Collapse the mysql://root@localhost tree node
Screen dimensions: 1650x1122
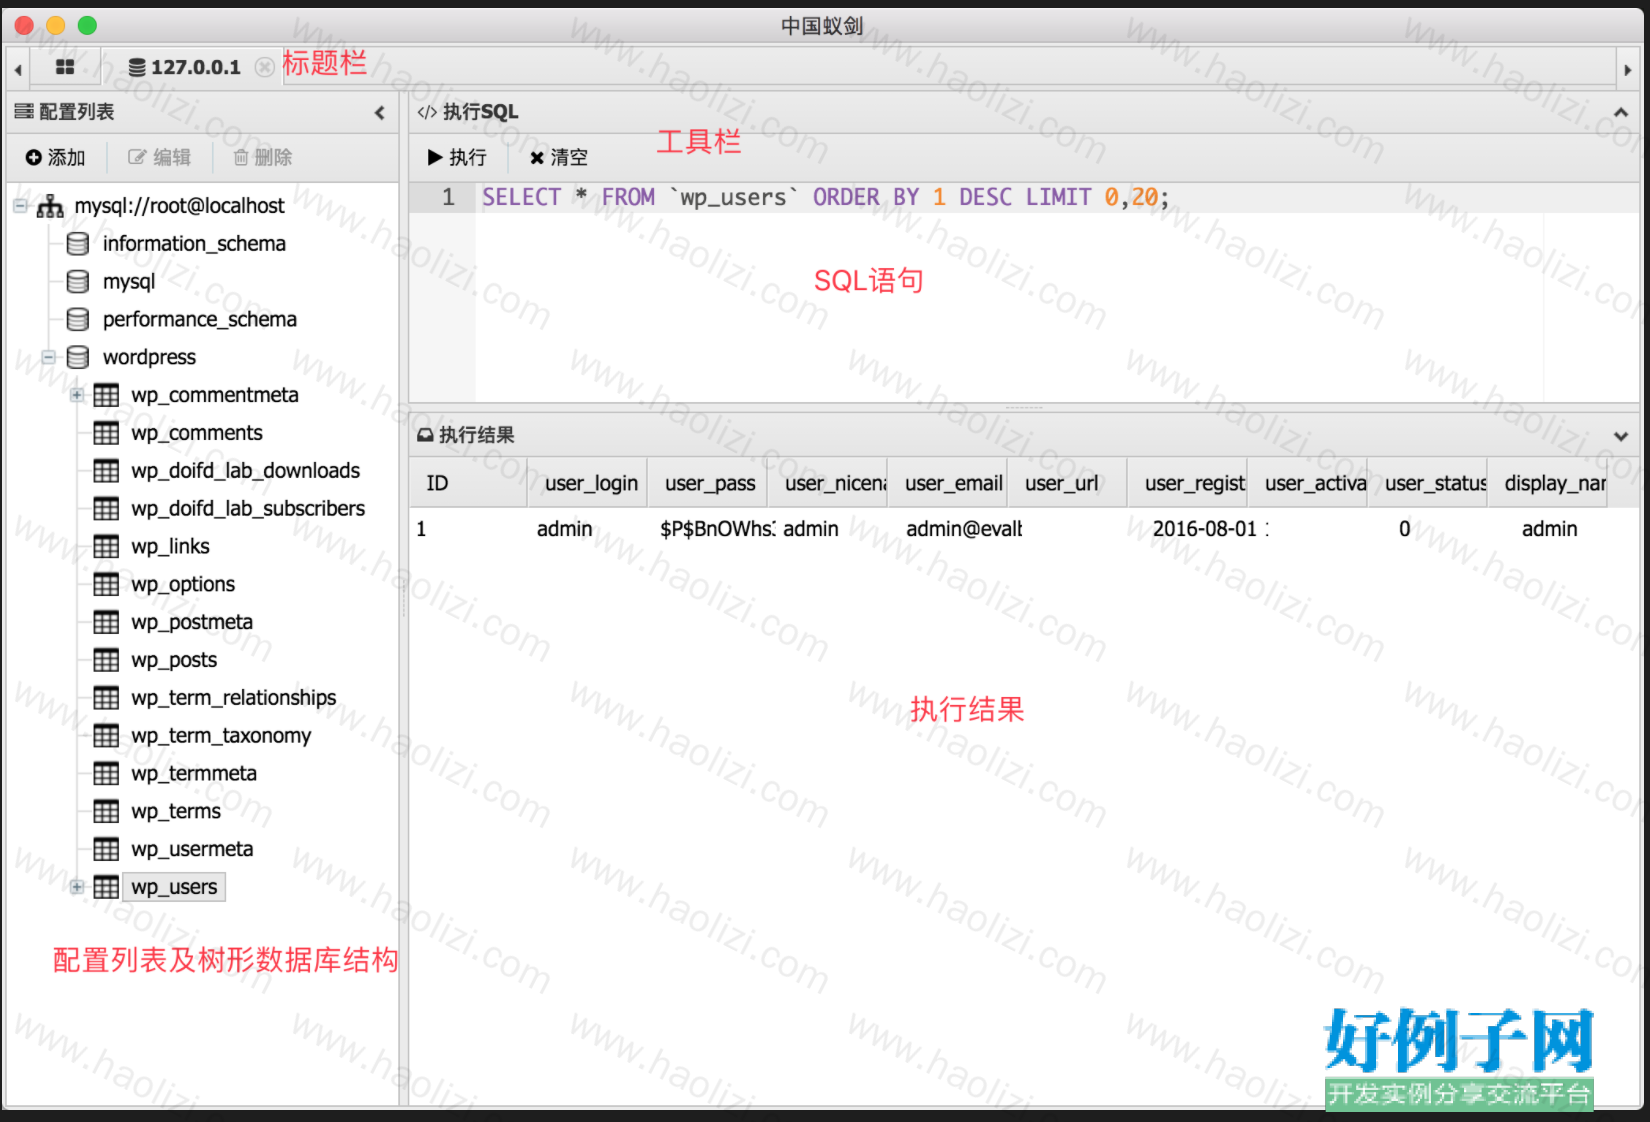[x=20, y=206]
